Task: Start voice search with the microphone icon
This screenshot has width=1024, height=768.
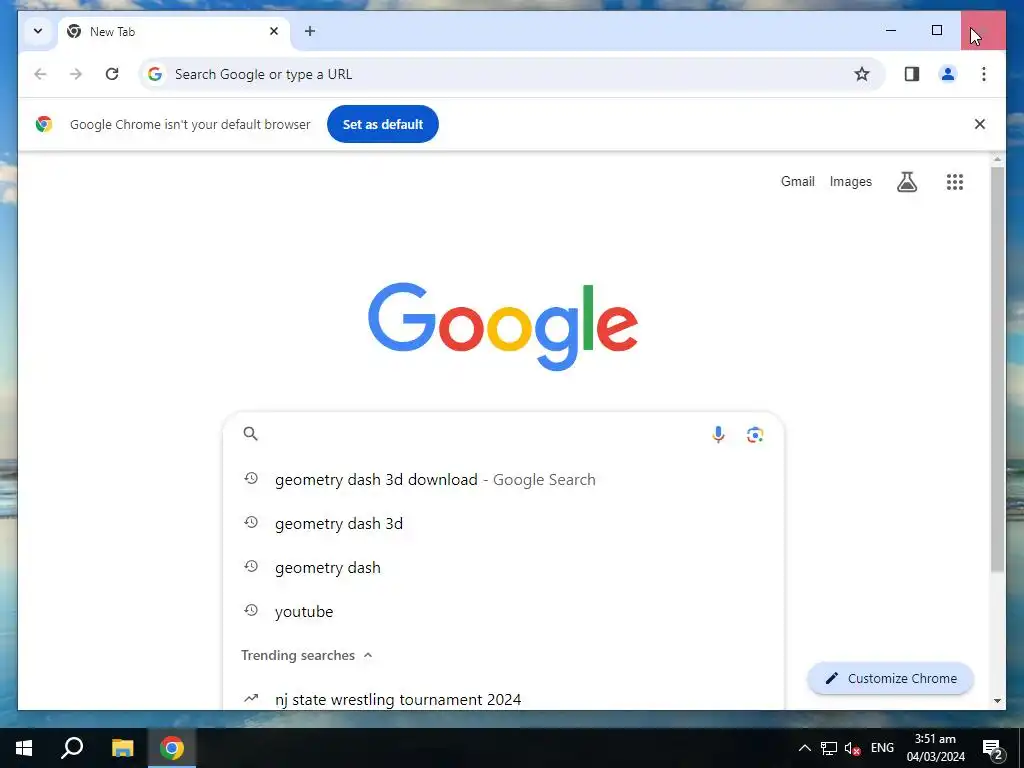Action: click(x=718, y=434)
